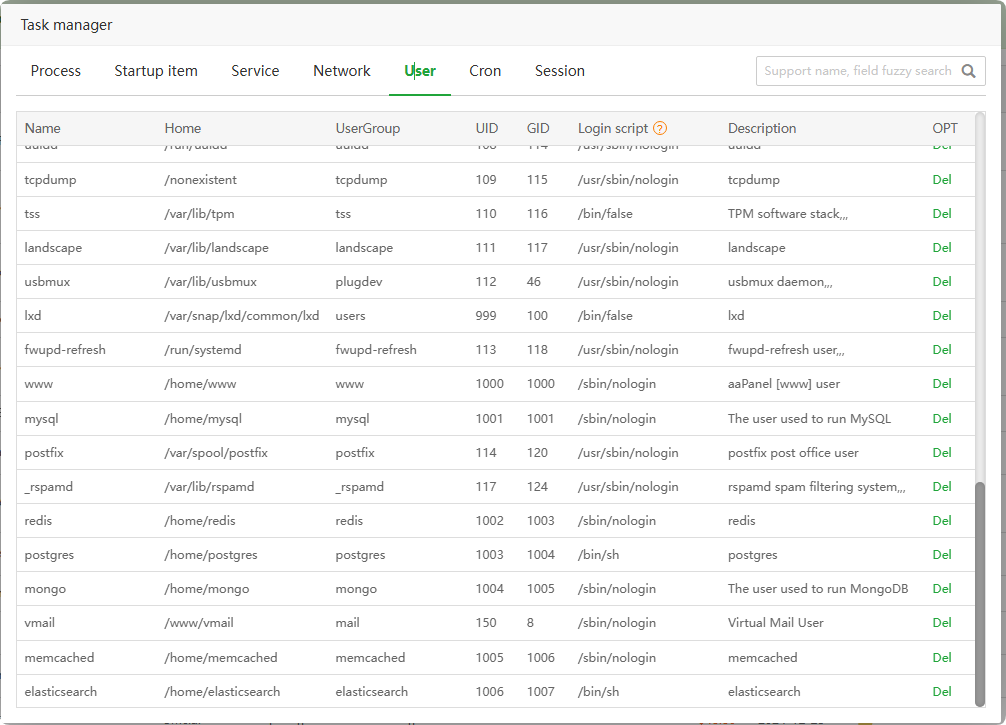Click Del for the vmail user
Image resolution: width=1006 pixels, height=725 pixels.
pyautogui.click(x=942, y=623)
